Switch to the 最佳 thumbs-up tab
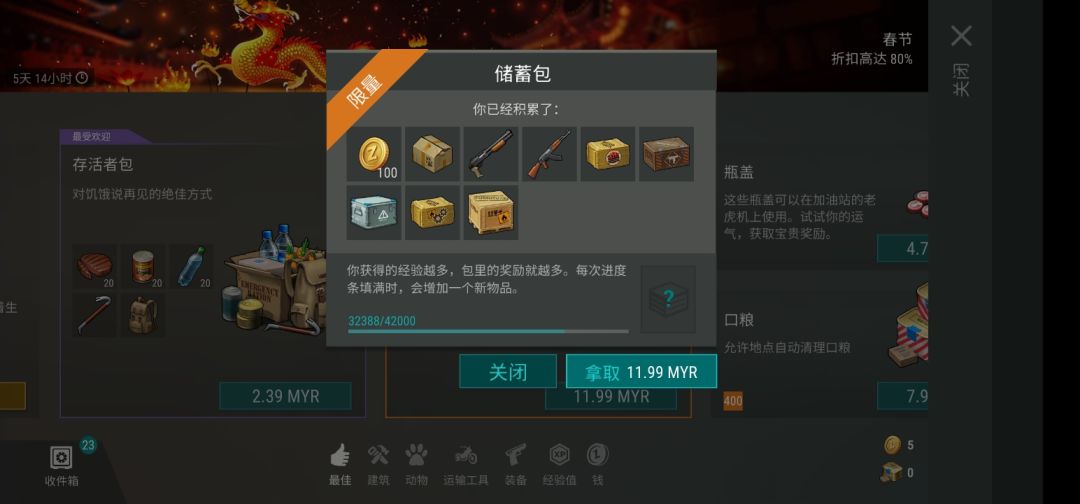 tap(340, 465)
